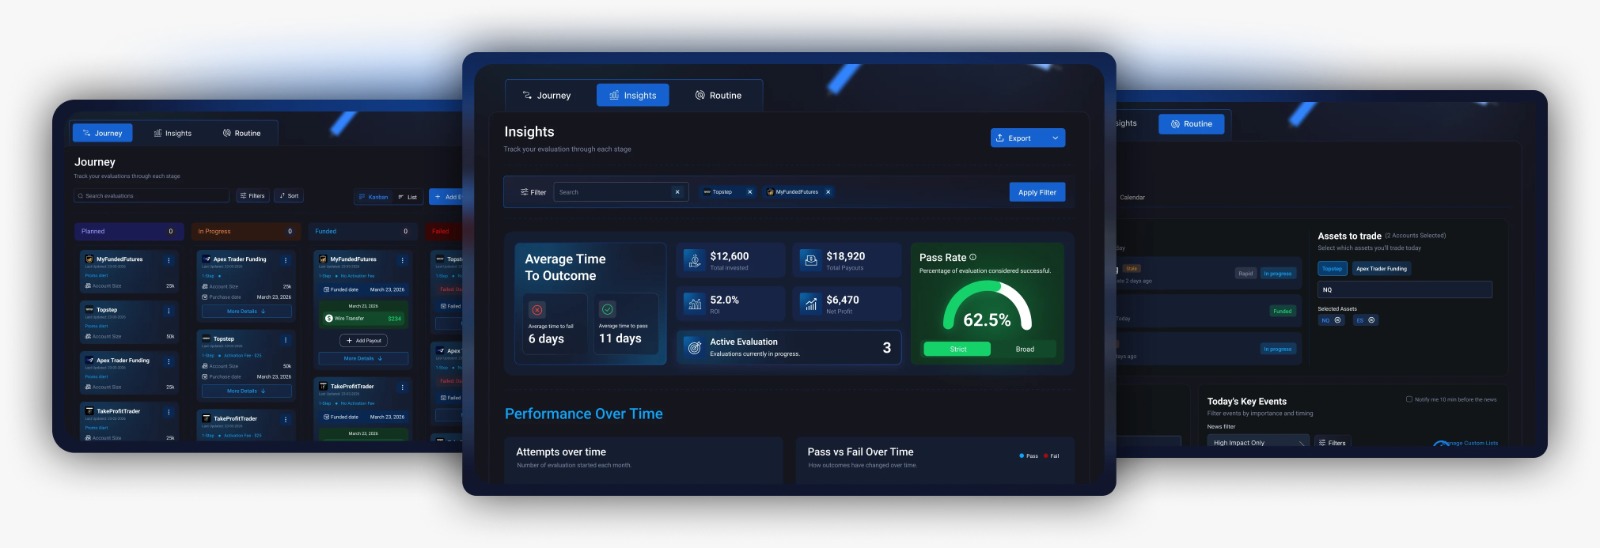Open High Impact Only news filter dropdown

[x=1258, y=442]
